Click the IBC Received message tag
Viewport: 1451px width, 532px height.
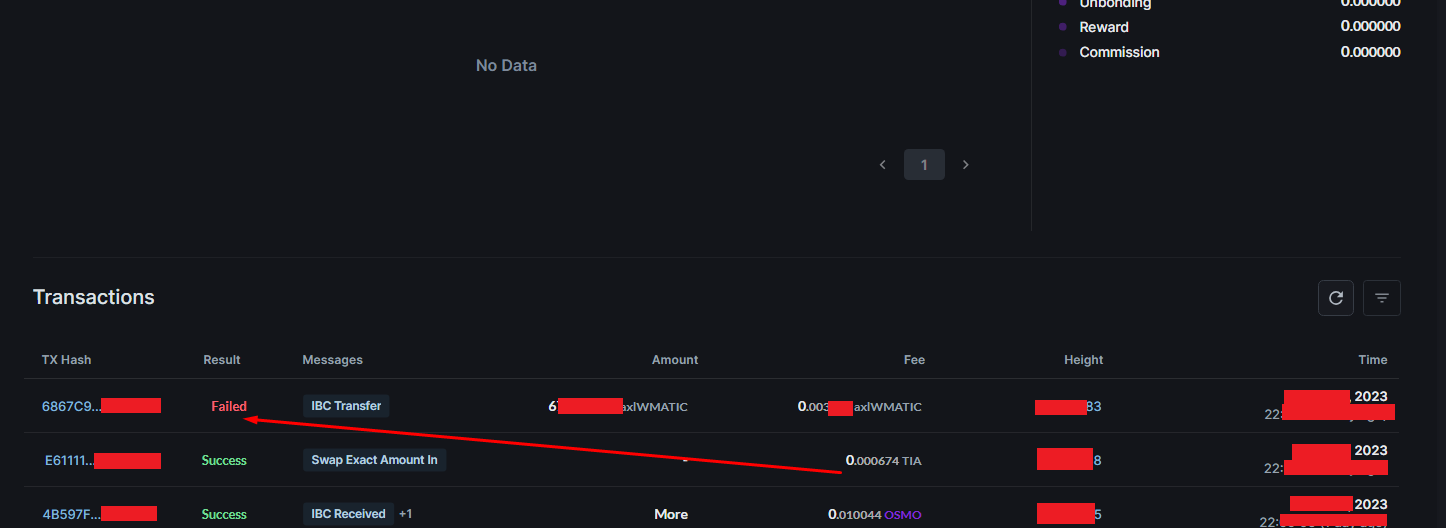[348, 514]
